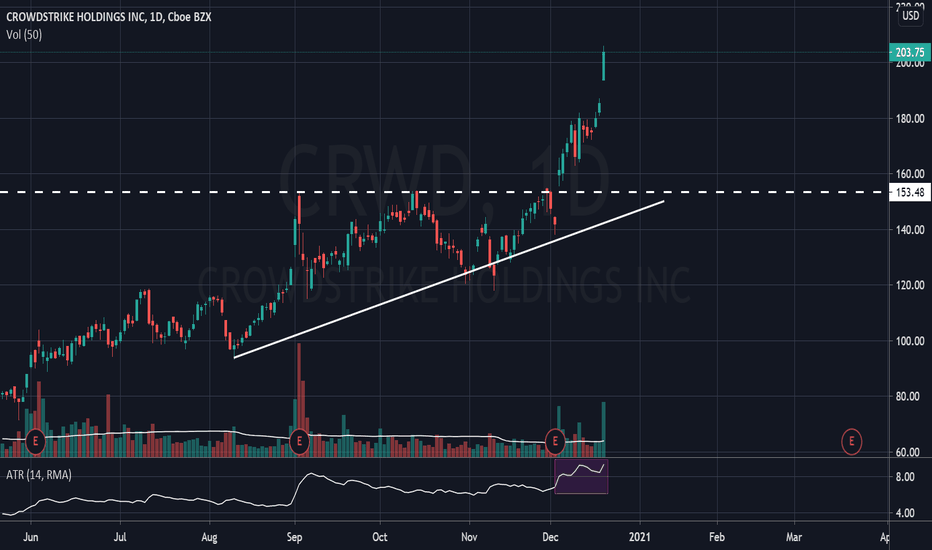Click the CROWDSTRIKE HOLDINGS INC symbol title
Viewport: 932px width, 550px height.
(109, 17)
